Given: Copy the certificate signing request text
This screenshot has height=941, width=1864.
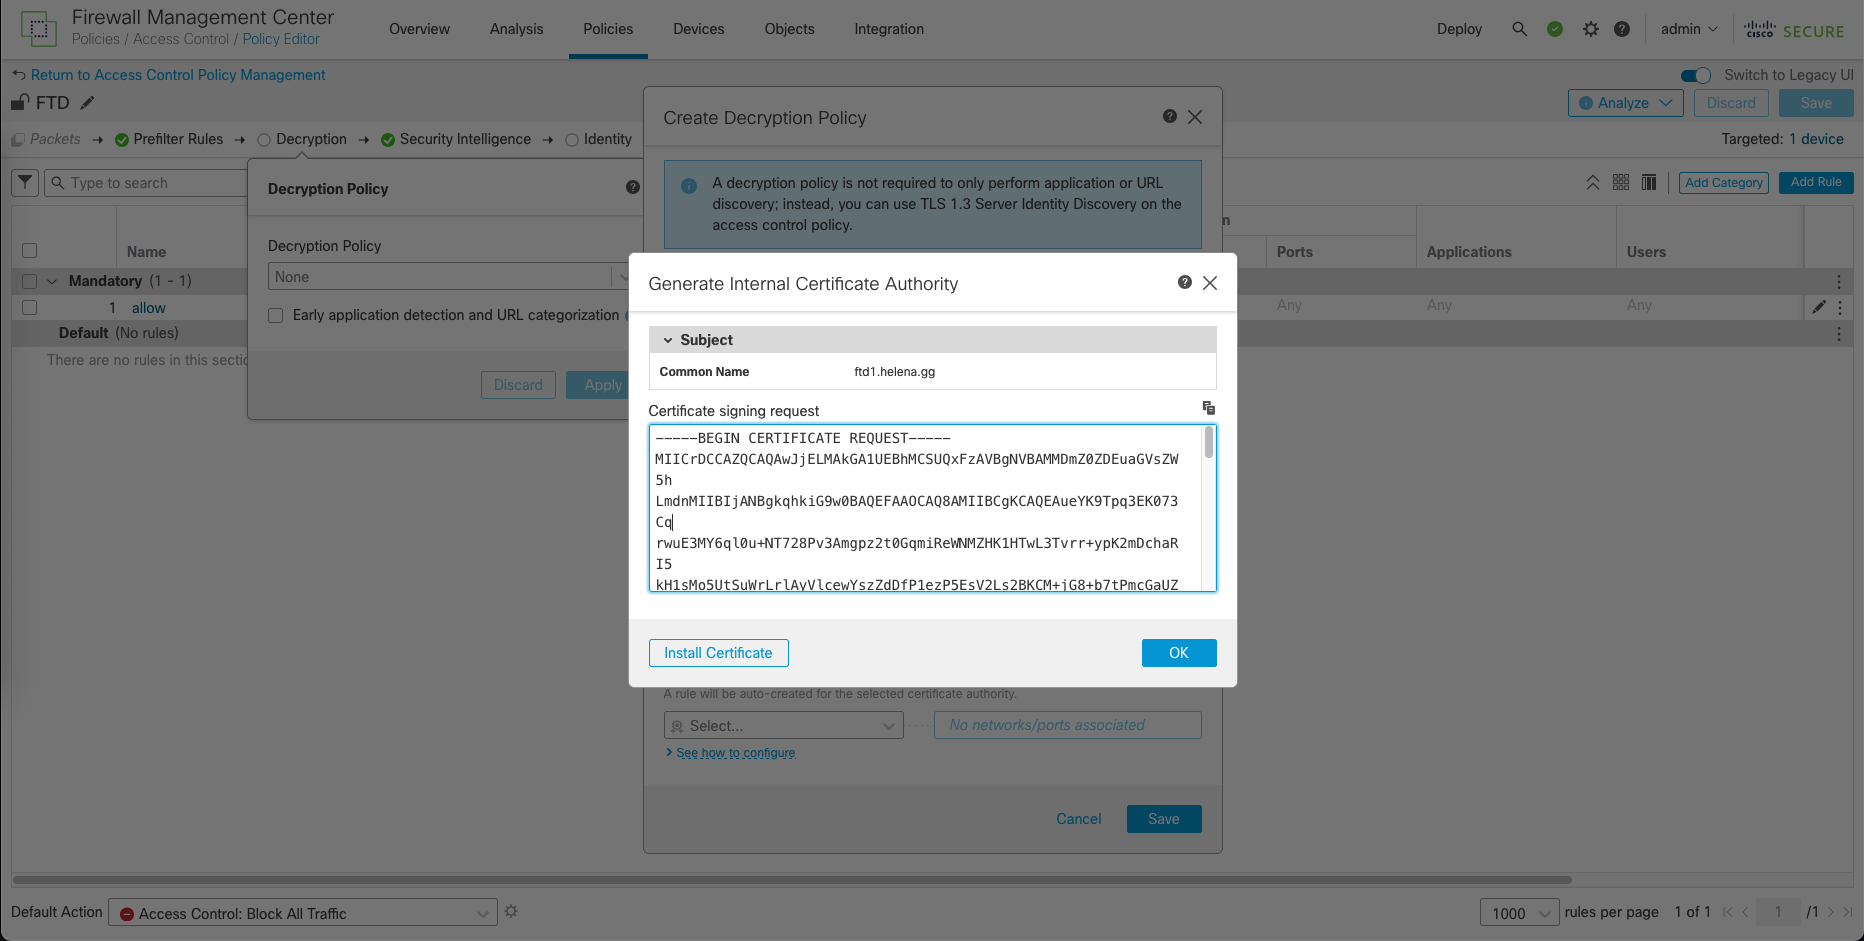Looking at the screenshot, I should tap(1208, 408).
